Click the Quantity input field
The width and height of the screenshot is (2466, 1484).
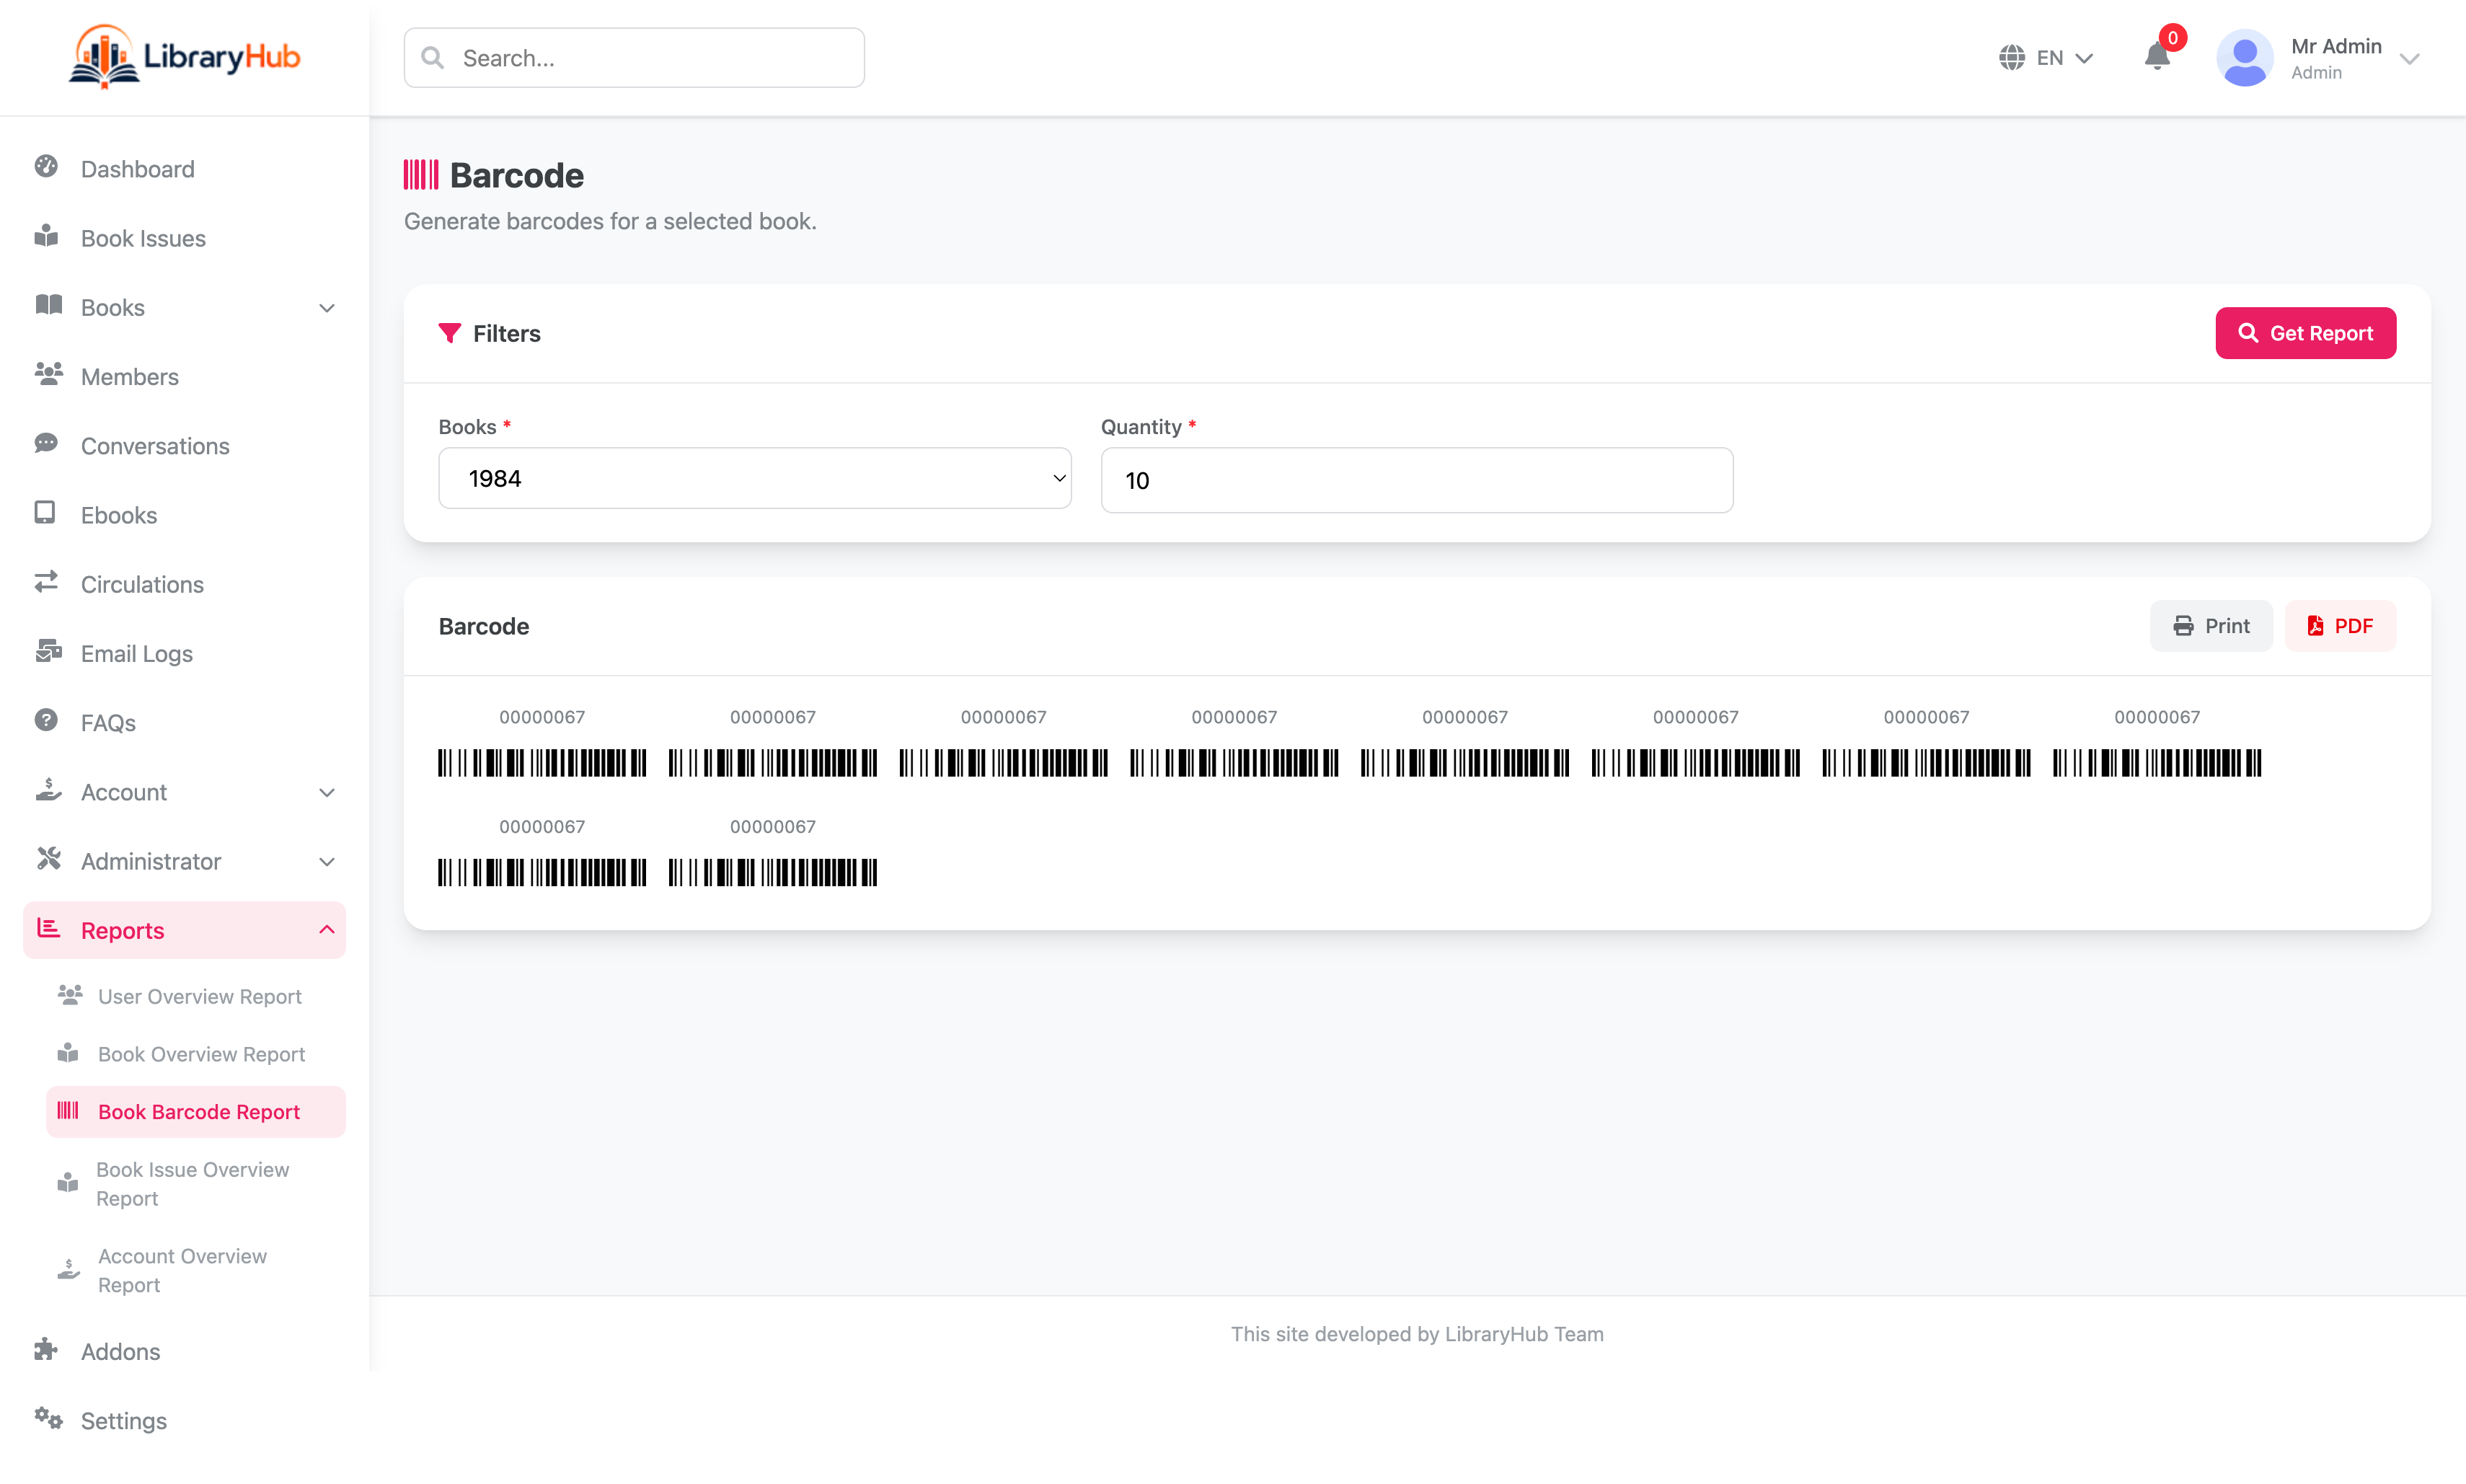click(1417, 480)
